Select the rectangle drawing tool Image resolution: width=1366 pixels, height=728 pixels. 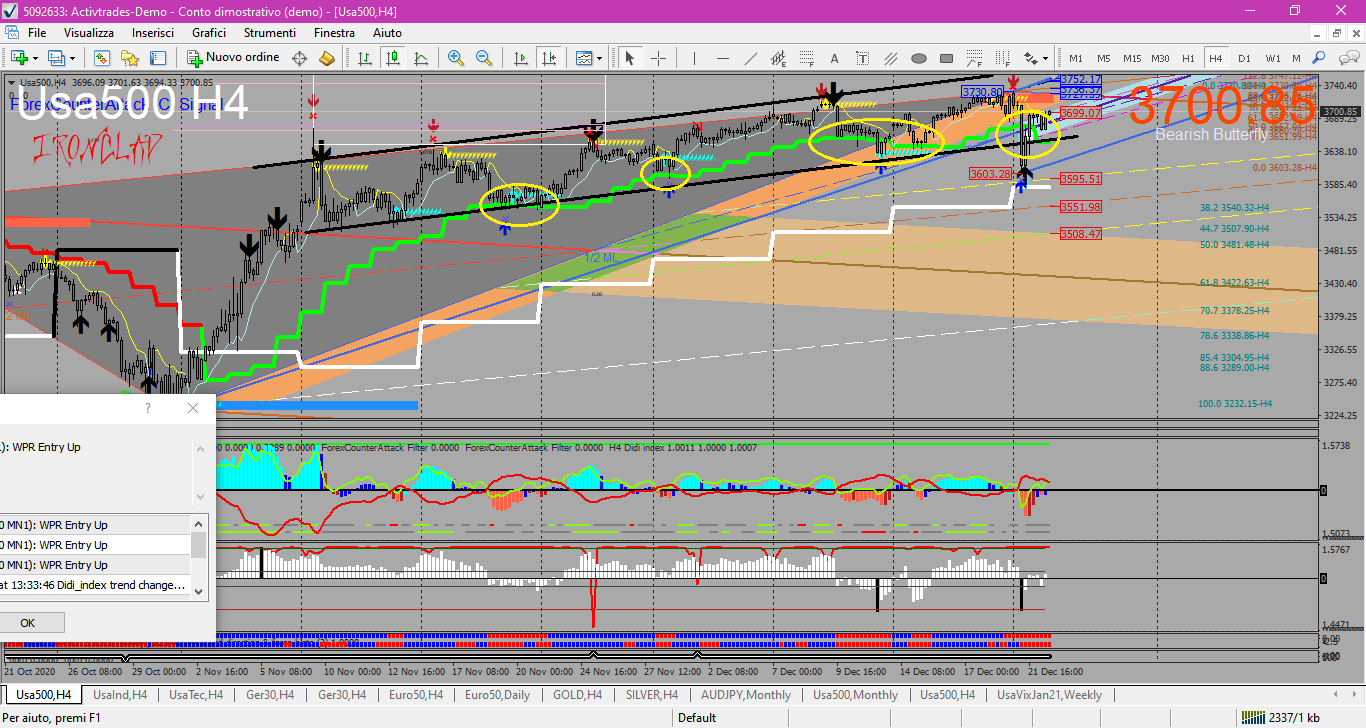pyautogui.click(x=947, y=58)
